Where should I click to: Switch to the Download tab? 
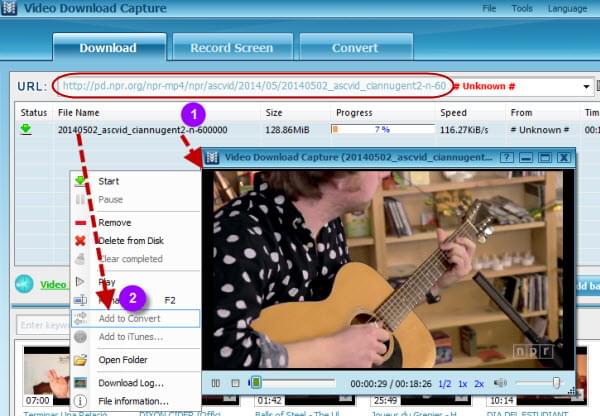coord(109,47)
